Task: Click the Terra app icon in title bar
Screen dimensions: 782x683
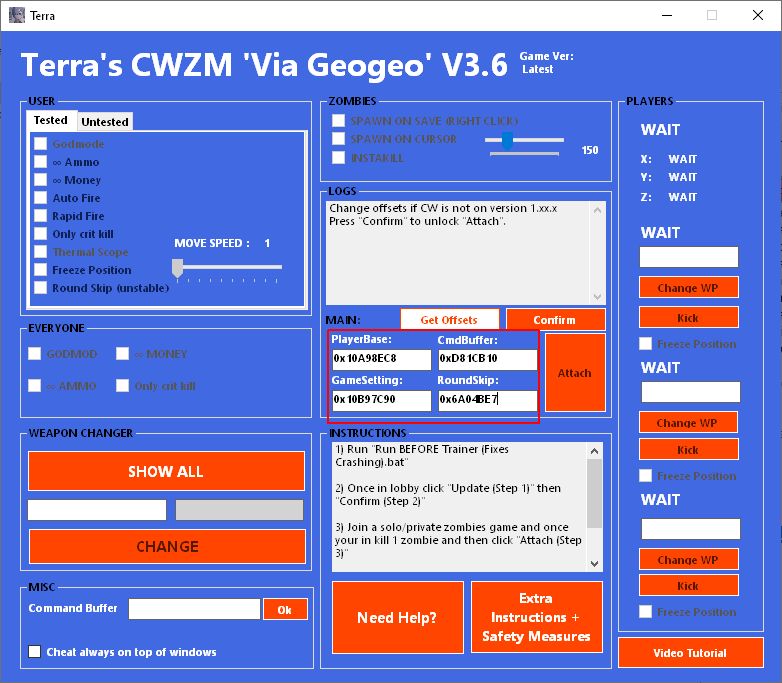Action: 16,15
